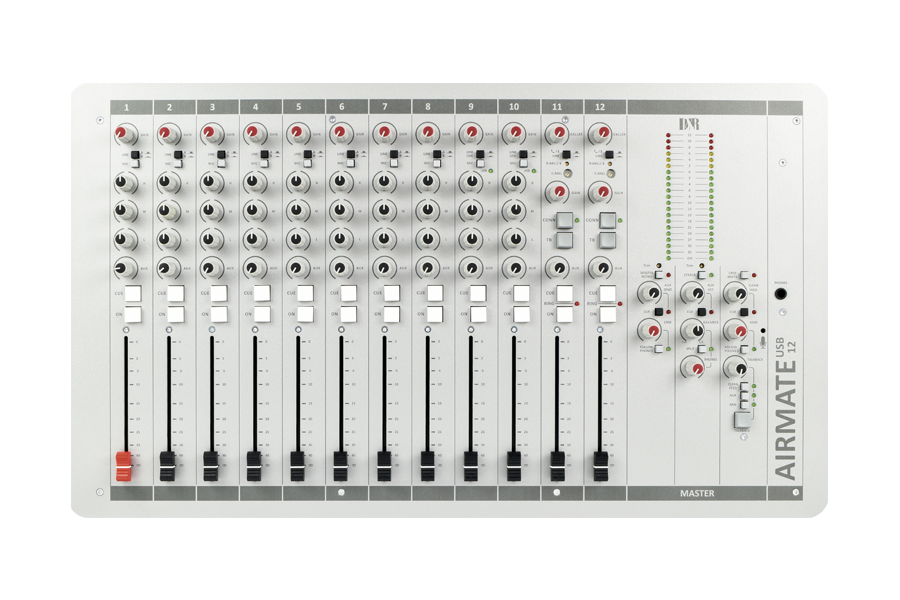Toggle LINE/USB switch on channel 10
Image resolution: width=900 pixels, height=600 pixels.
(523, 154)
